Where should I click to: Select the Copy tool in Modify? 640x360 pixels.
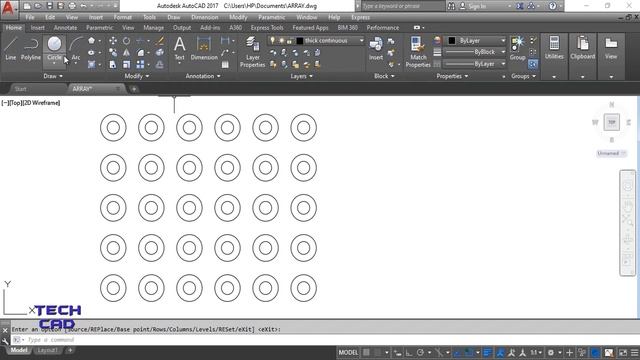point(113,53)
